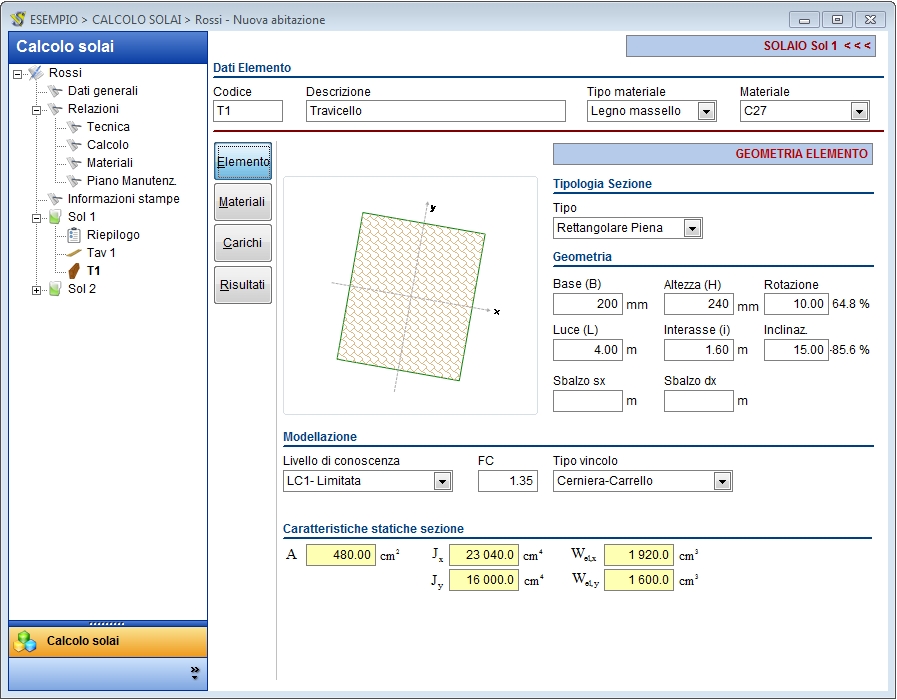Open the Tipo vincolo dropdown
Viewport: 897px width, 700px height.
(x=722, y=481)
